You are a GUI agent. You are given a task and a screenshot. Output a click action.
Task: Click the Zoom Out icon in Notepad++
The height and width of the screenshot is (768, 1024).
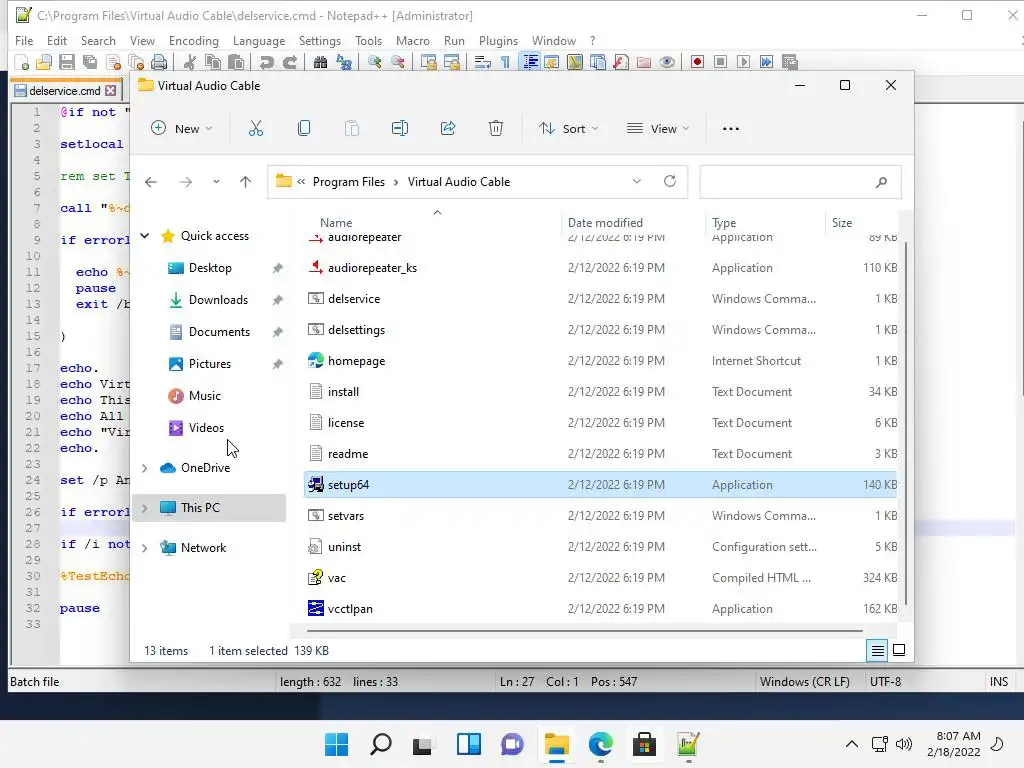click(x=398, y=62)
